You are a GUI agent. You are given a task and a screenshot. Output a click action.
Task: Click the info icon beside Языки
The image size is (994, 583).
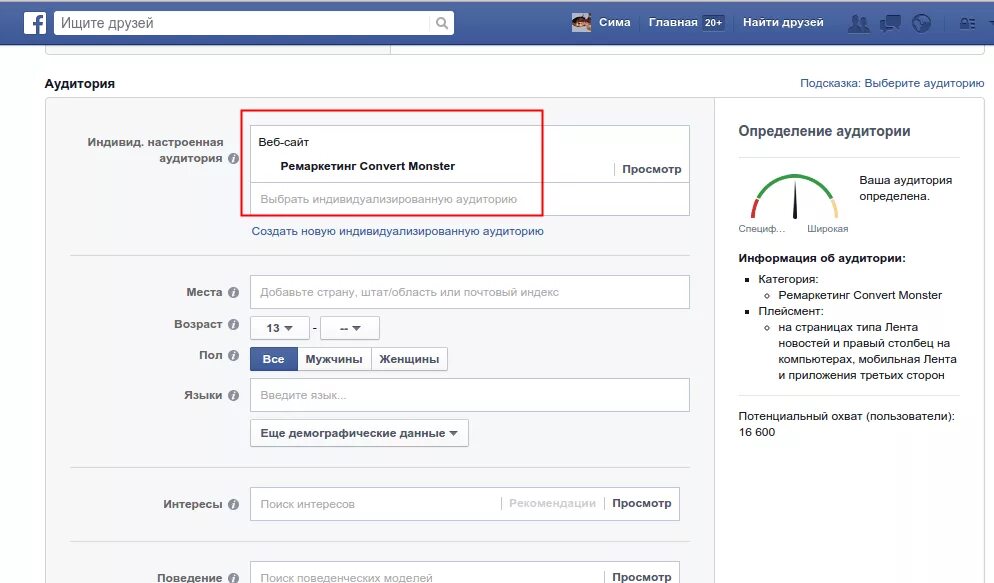(233, 395)
